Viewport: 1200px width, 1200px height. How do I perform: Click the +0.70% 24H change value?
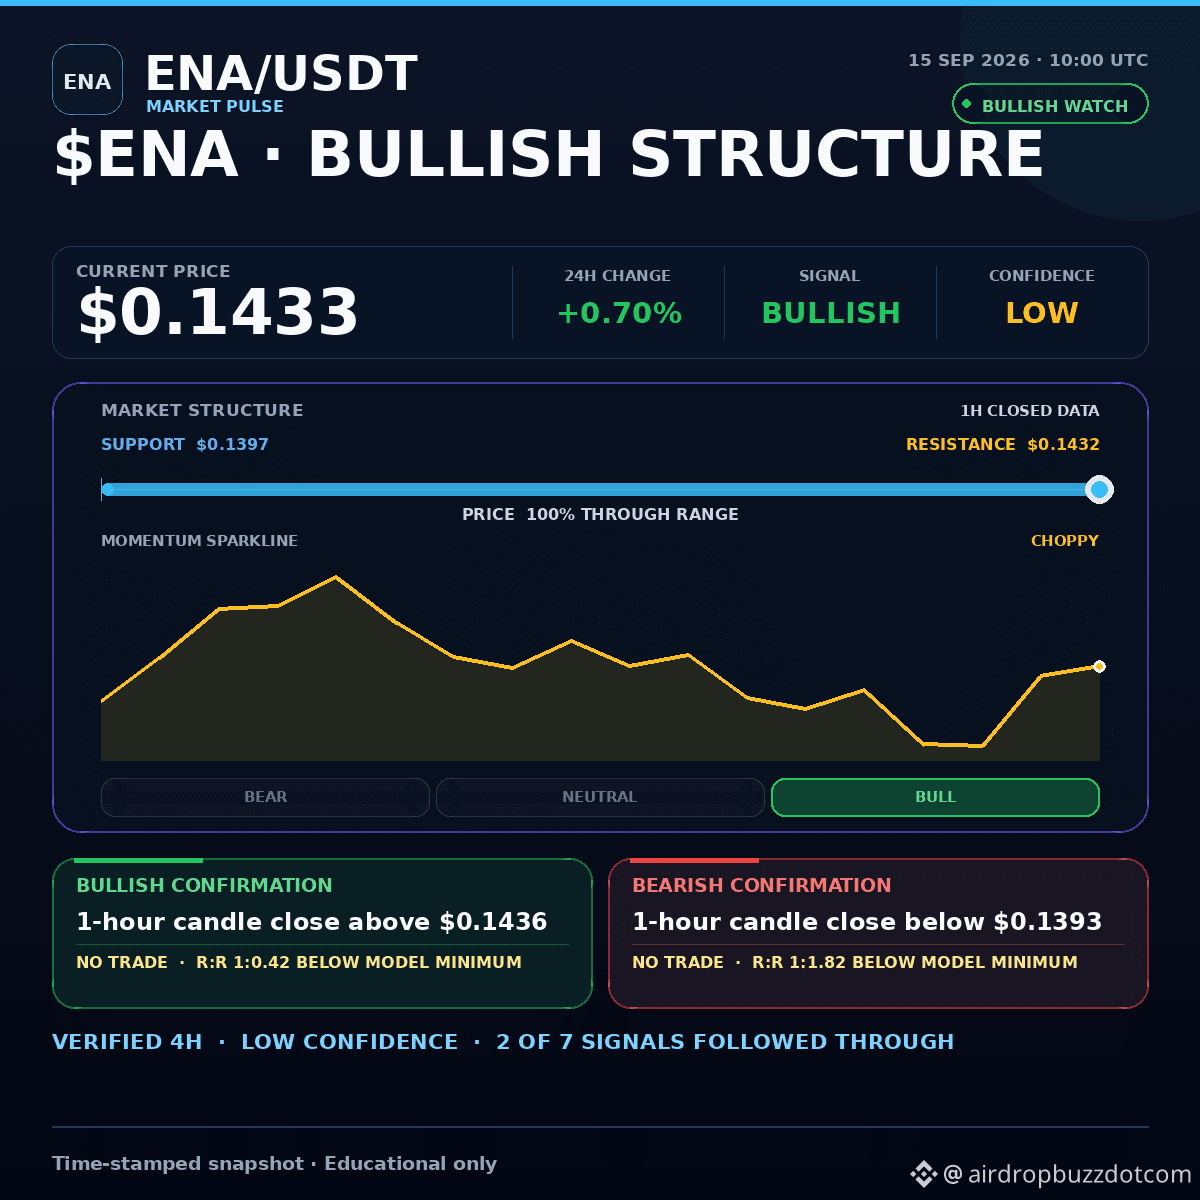[619, 313]
